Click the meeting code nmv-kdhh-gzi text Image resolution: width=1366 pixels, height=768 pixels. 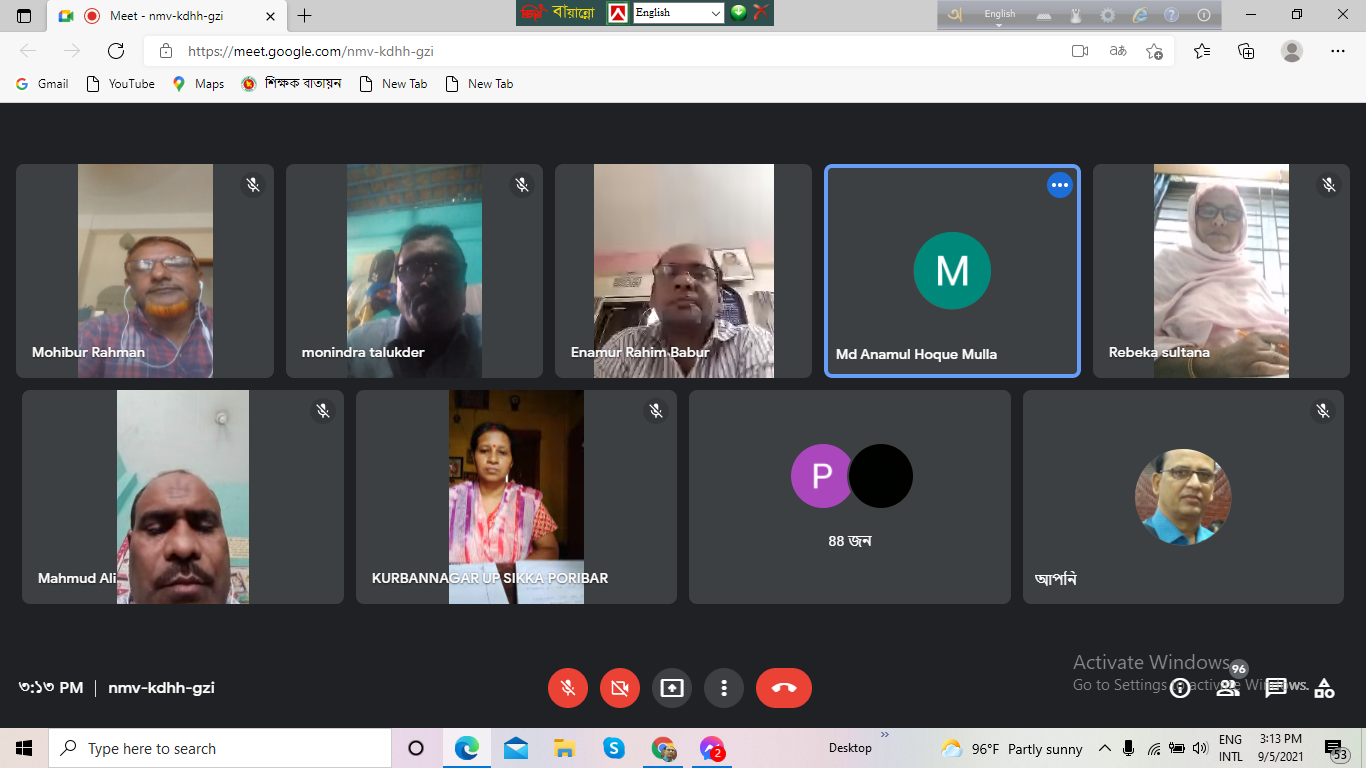(161, 688)
